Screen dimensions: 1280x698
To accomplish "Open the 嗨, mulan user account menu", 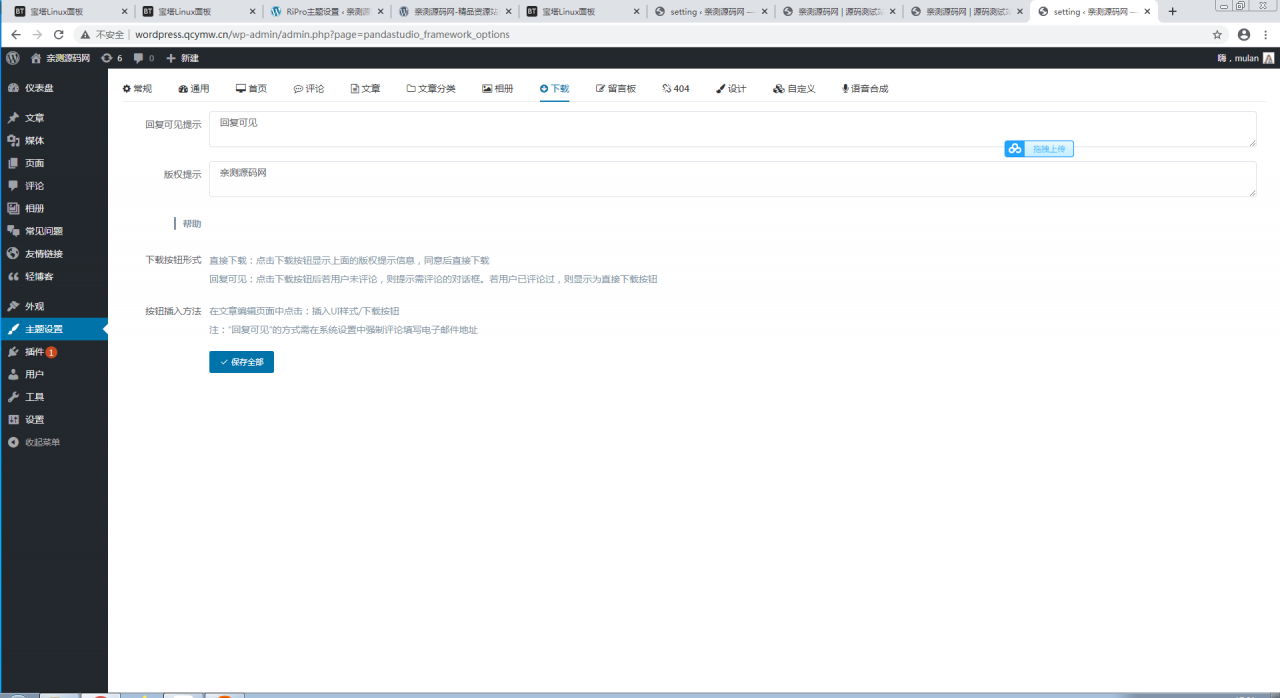I will [x=1245, y=58].
